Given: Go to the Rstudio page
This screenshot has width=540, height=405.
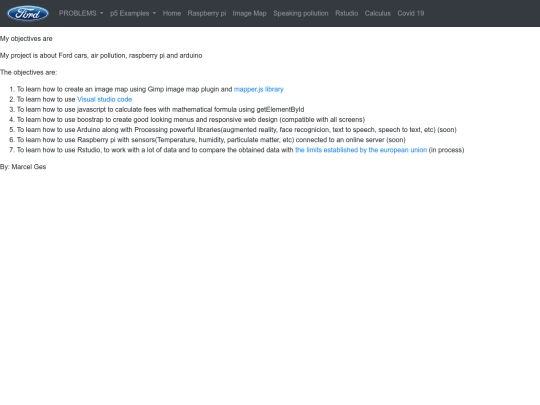Looking at the screenshot, I should [346, 13].
